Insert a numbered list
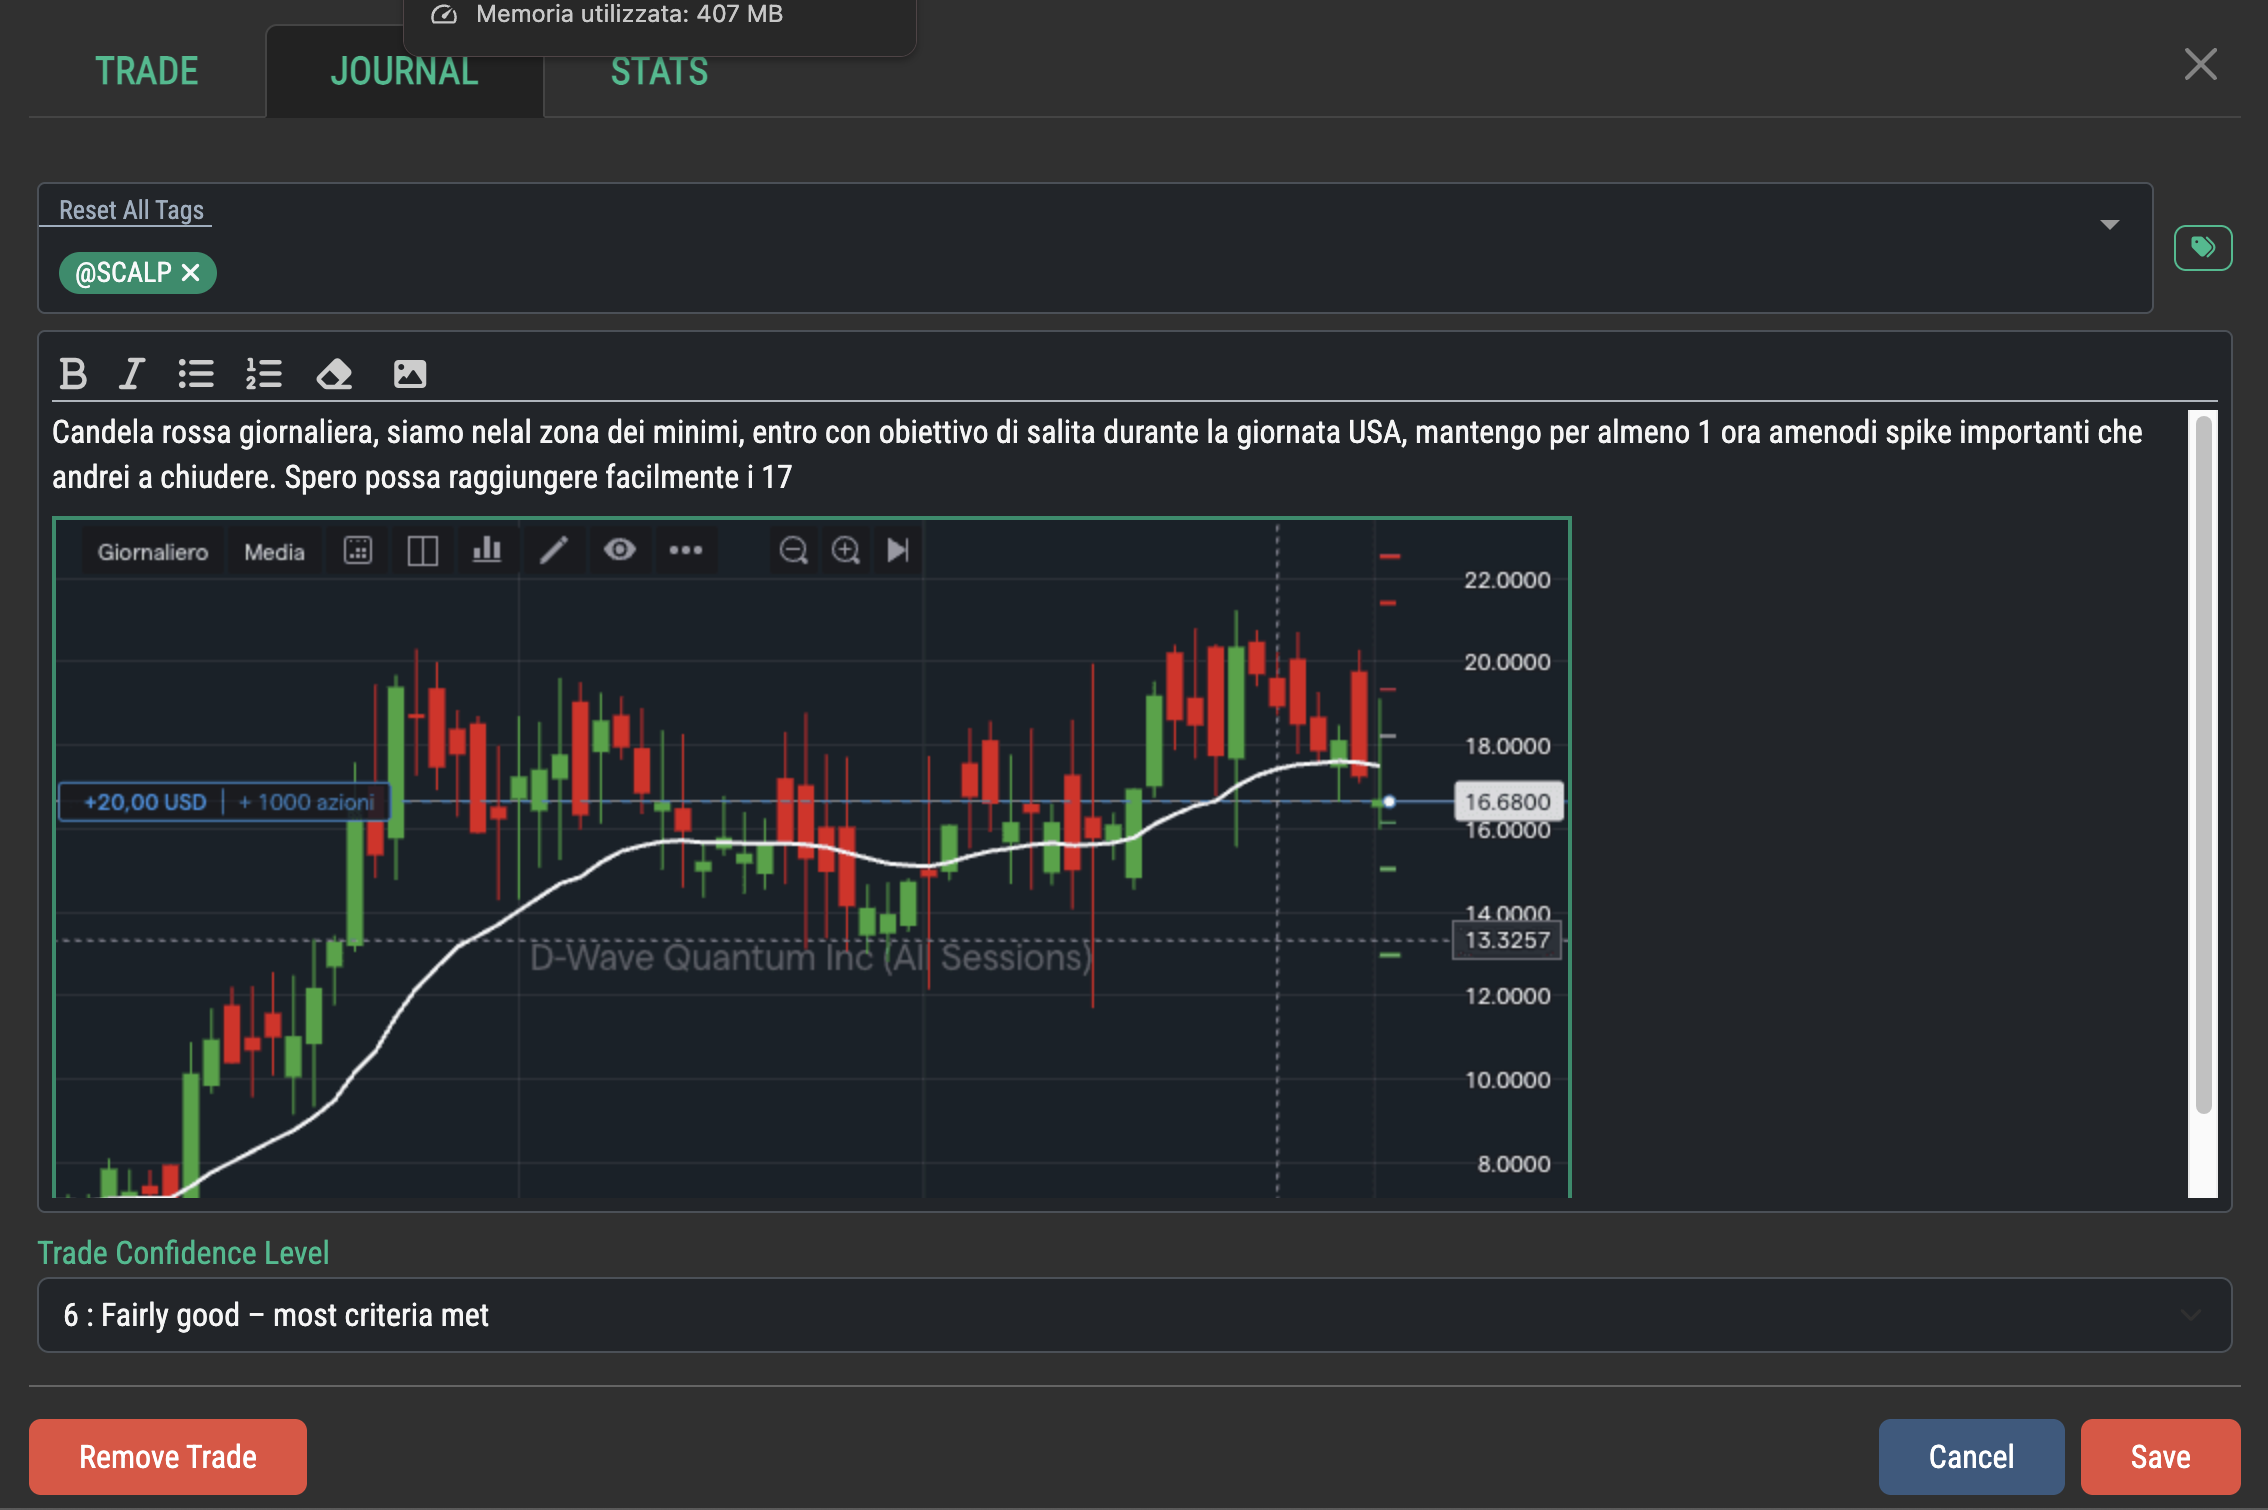Screen dimensions: 2268x1510 tap(264, 374)
